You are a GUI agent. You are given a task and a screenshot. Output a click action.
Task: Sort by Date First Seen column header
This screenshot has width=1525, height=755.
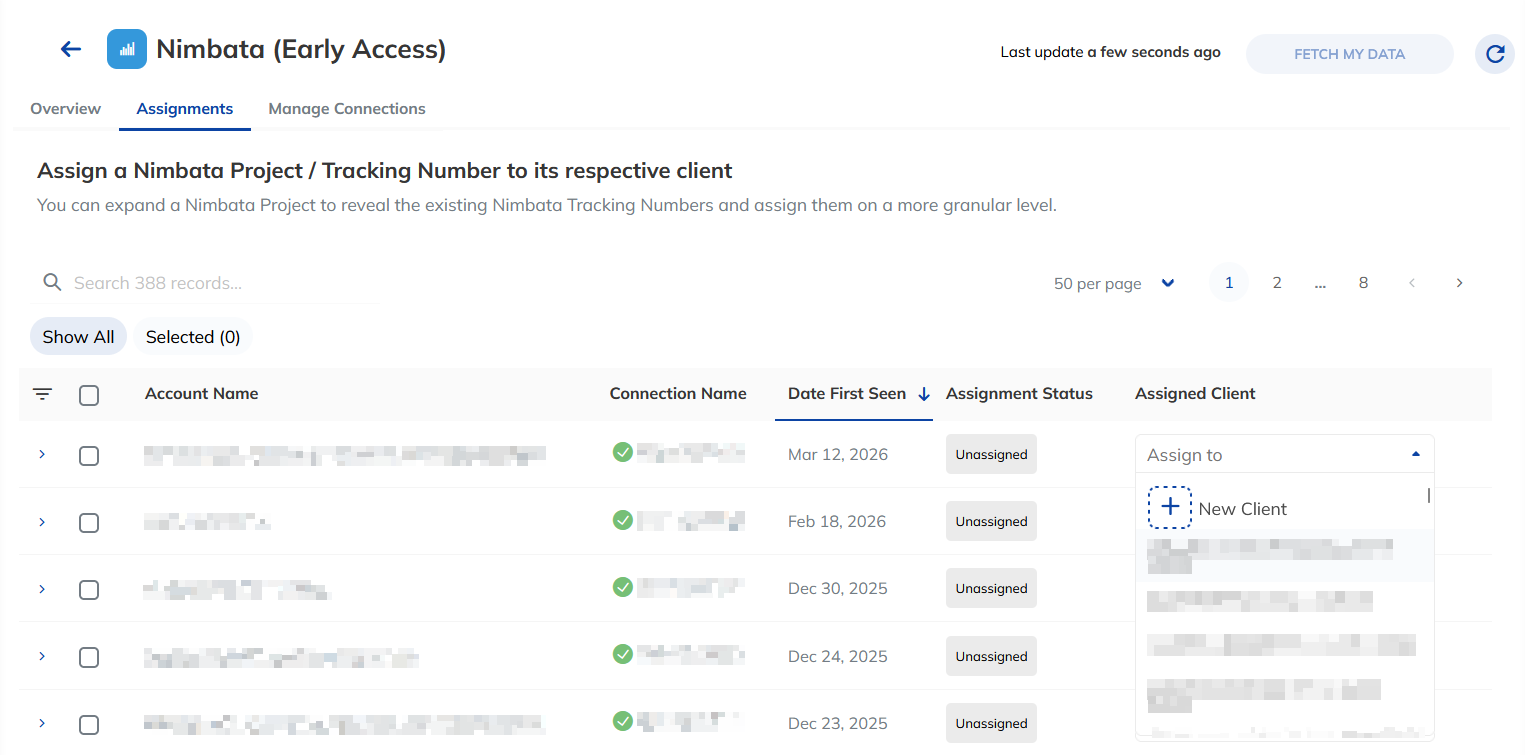point(847,394)
